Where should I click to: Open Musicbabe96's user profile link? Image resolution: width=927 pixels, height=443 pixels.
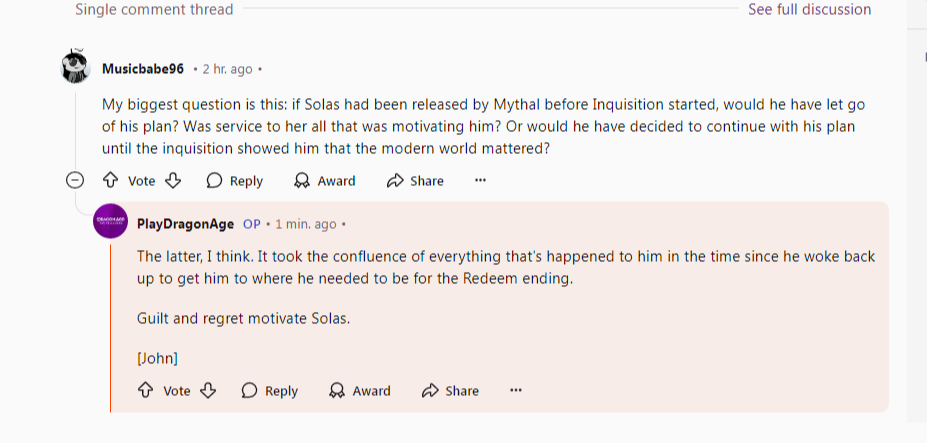point(143,69)
